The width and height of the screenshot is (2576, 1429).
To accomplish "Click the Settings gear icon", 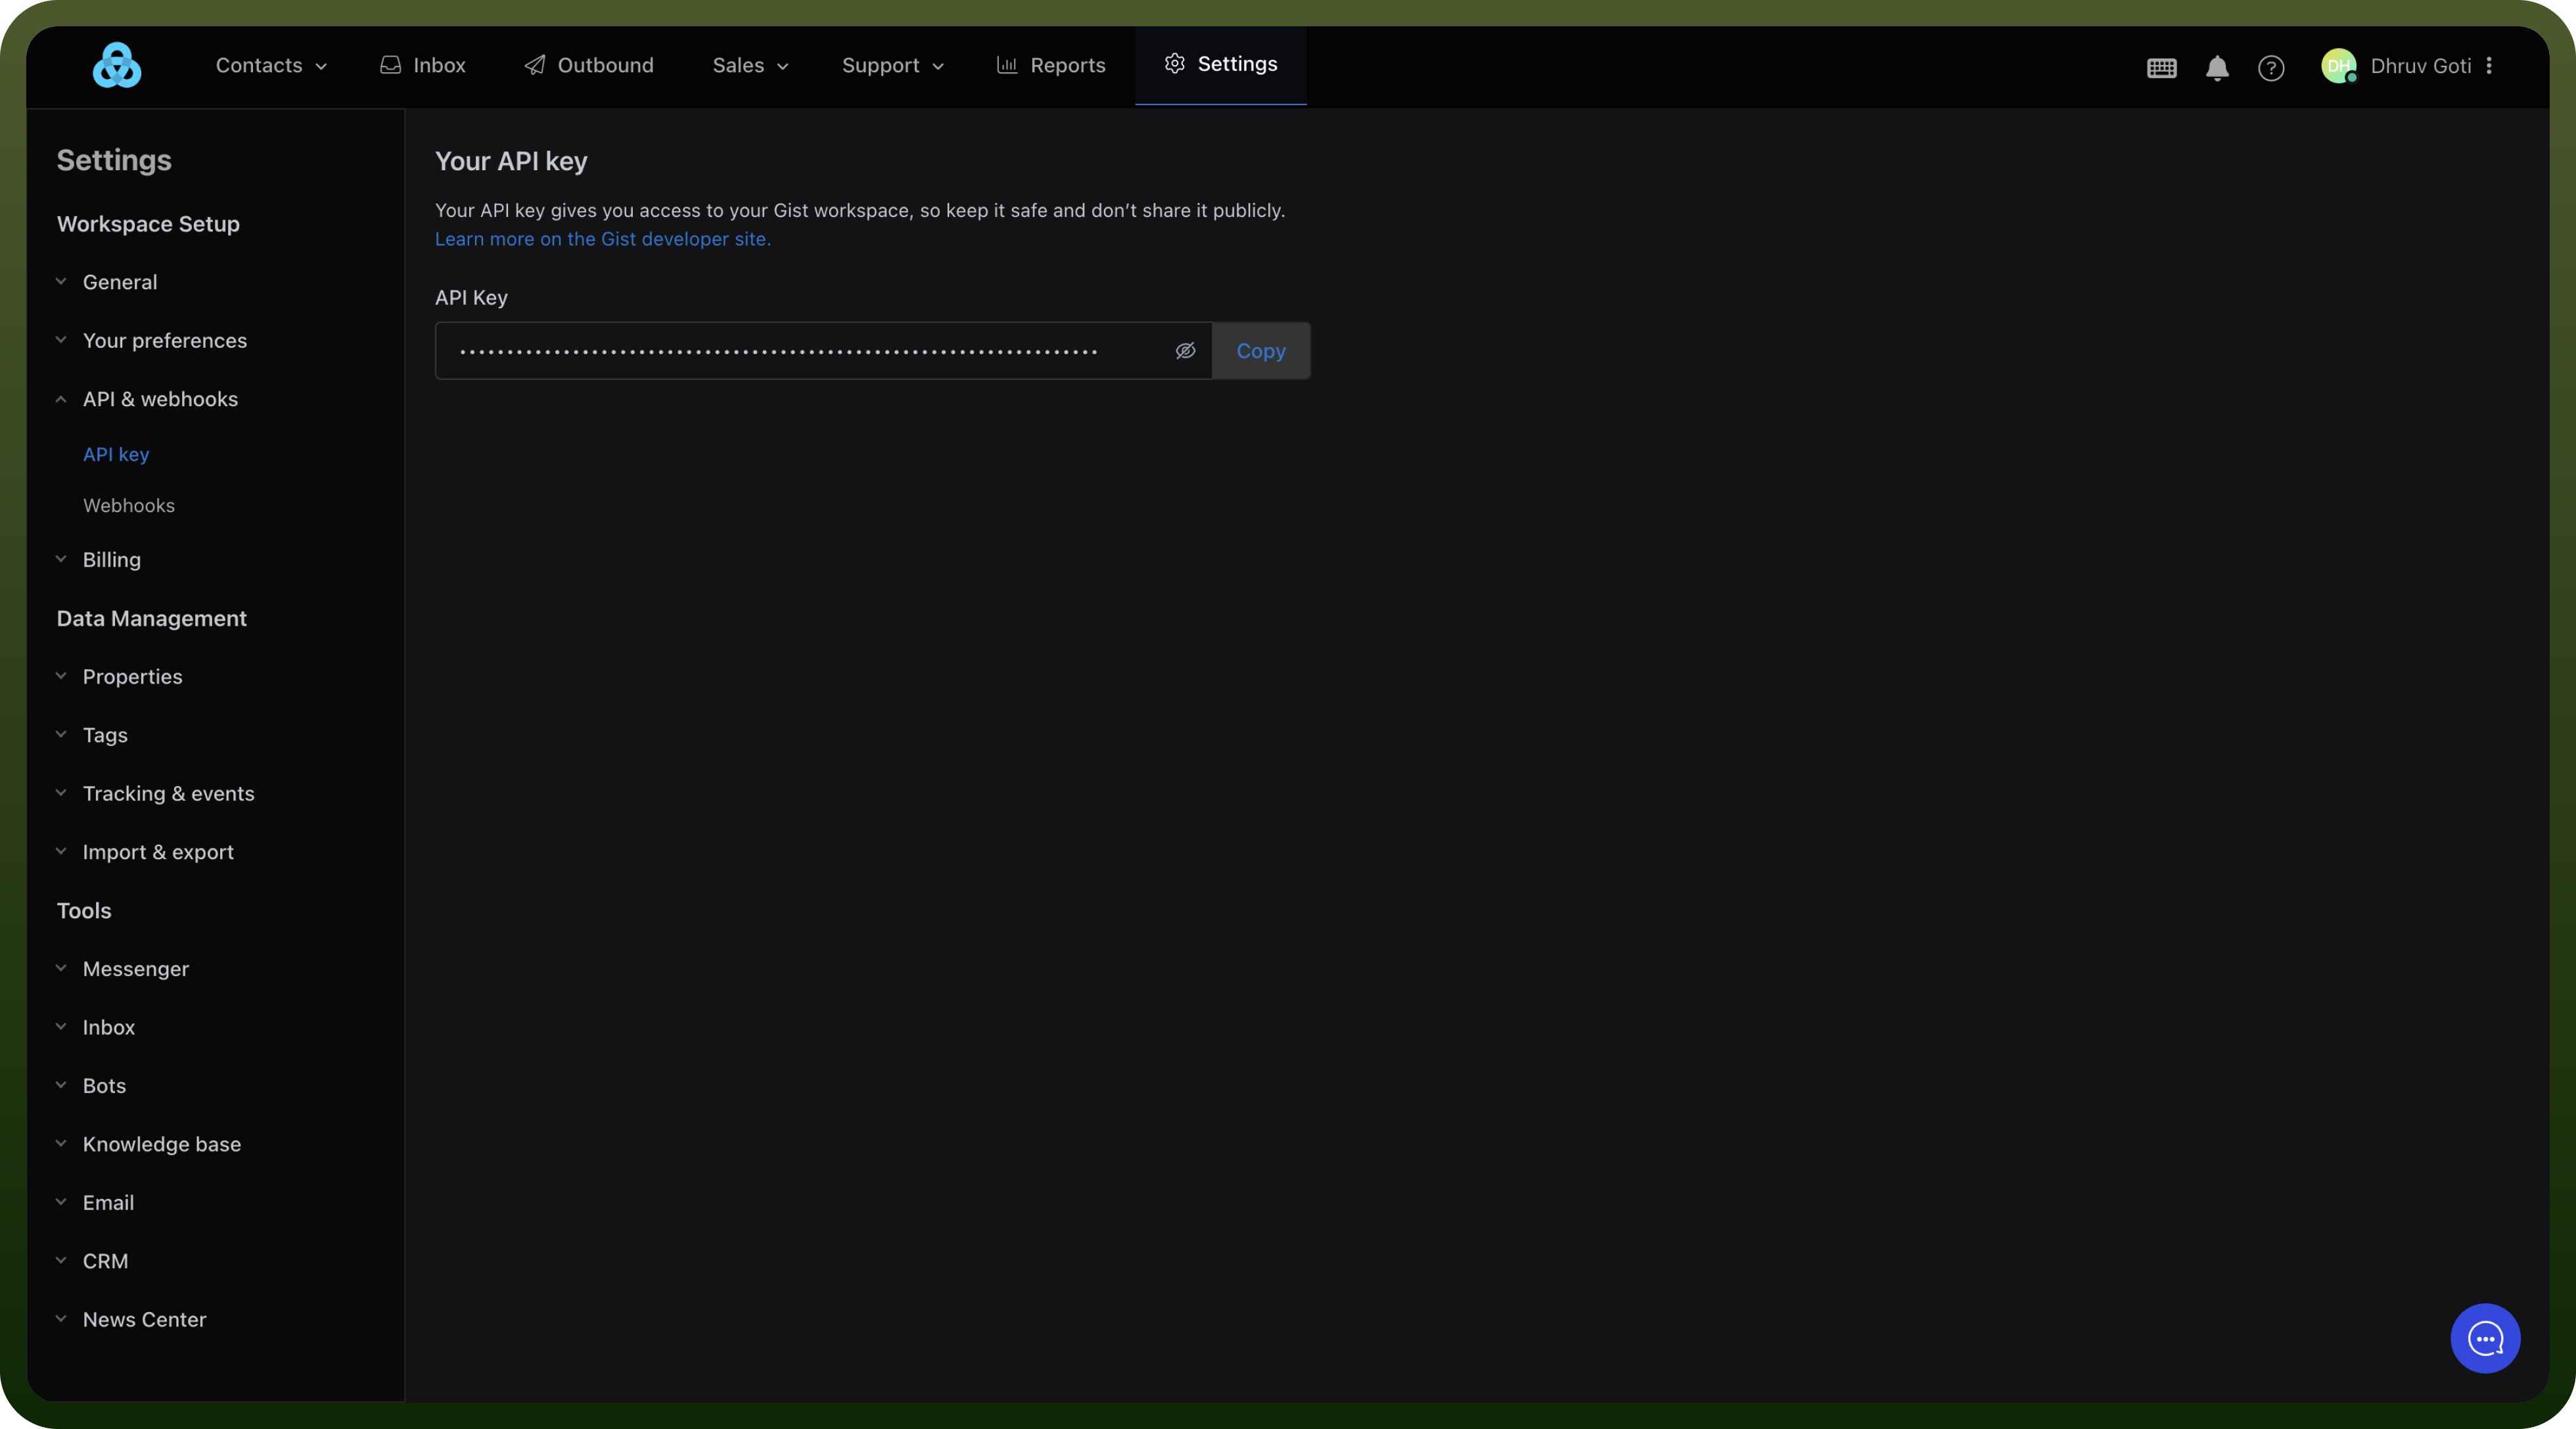I will coord(1174,64).
